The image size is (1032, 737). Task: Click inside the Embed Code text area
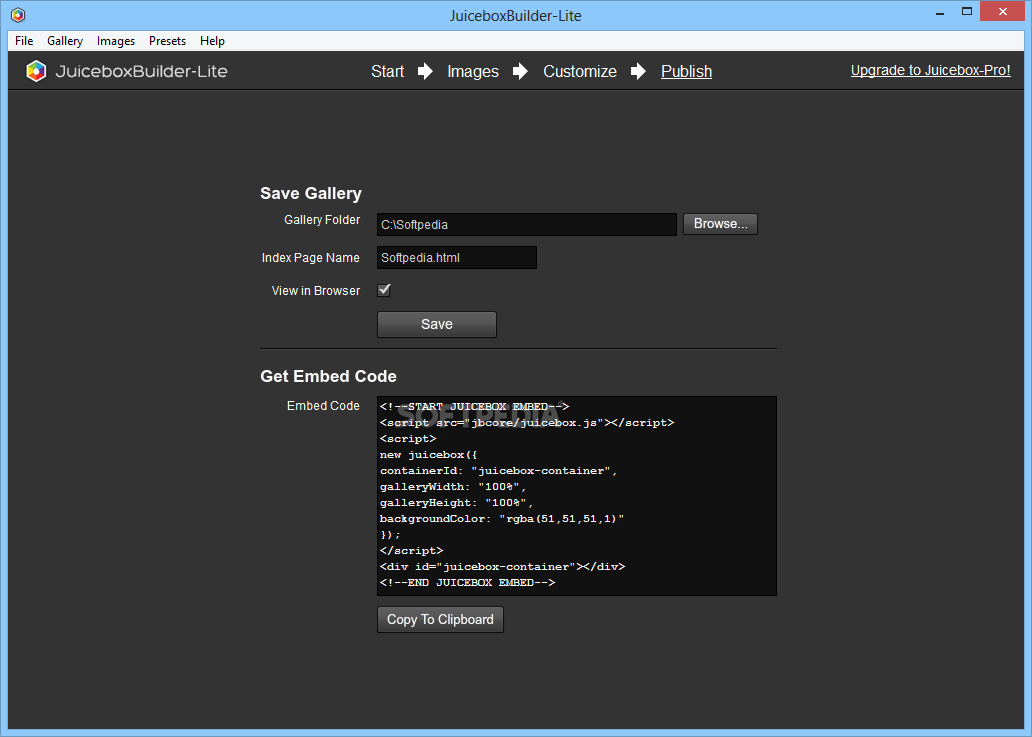click(x=577, y=496)
